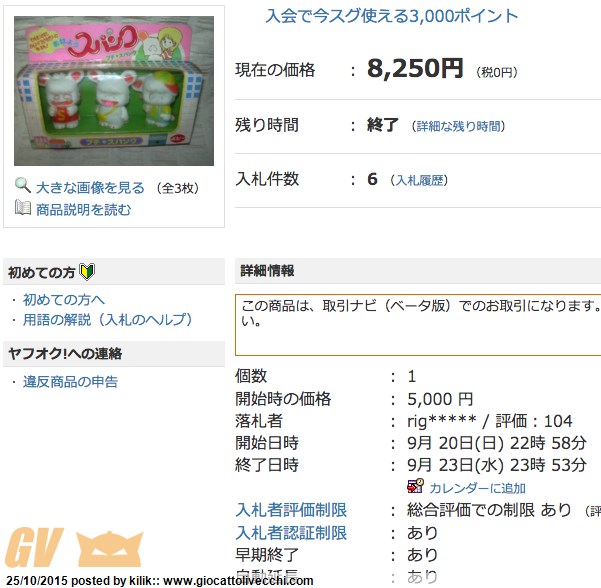The image size is (601, 588).
Task: Click the orange cat mask logo
Action: click(109, 549)
